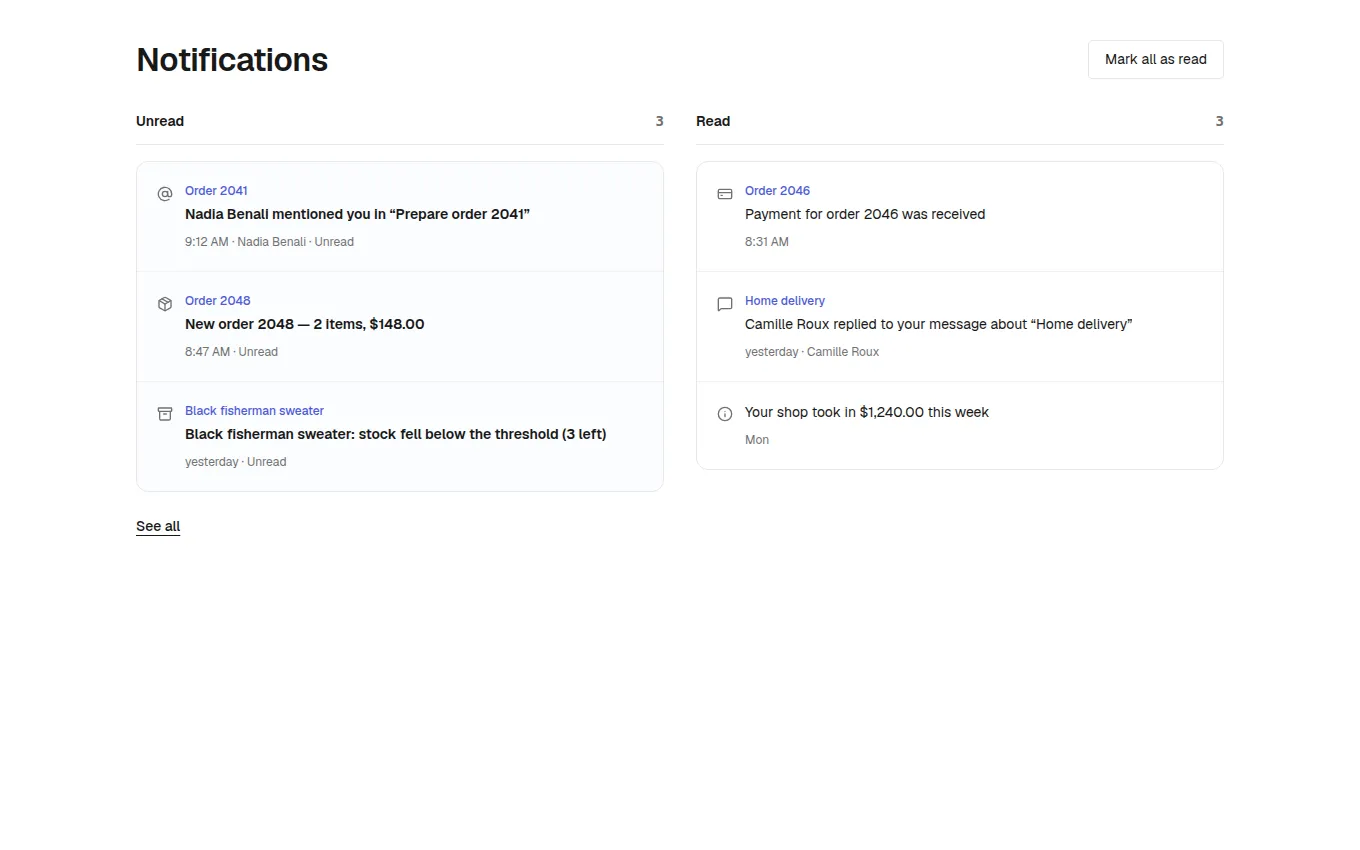Follow the Home delivery link
Image resolution: width=1360 pixels, height=850 pixels.
[785, 301]
